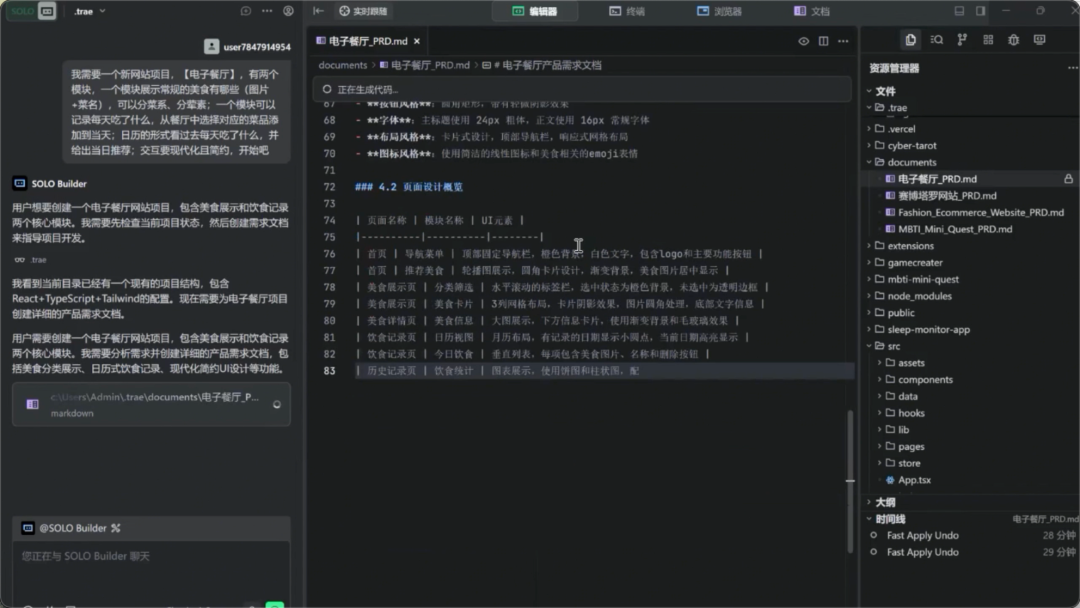Switch to the 编辑器 tab
Viewport: 1080px width, 608px height.
[535, 11]
